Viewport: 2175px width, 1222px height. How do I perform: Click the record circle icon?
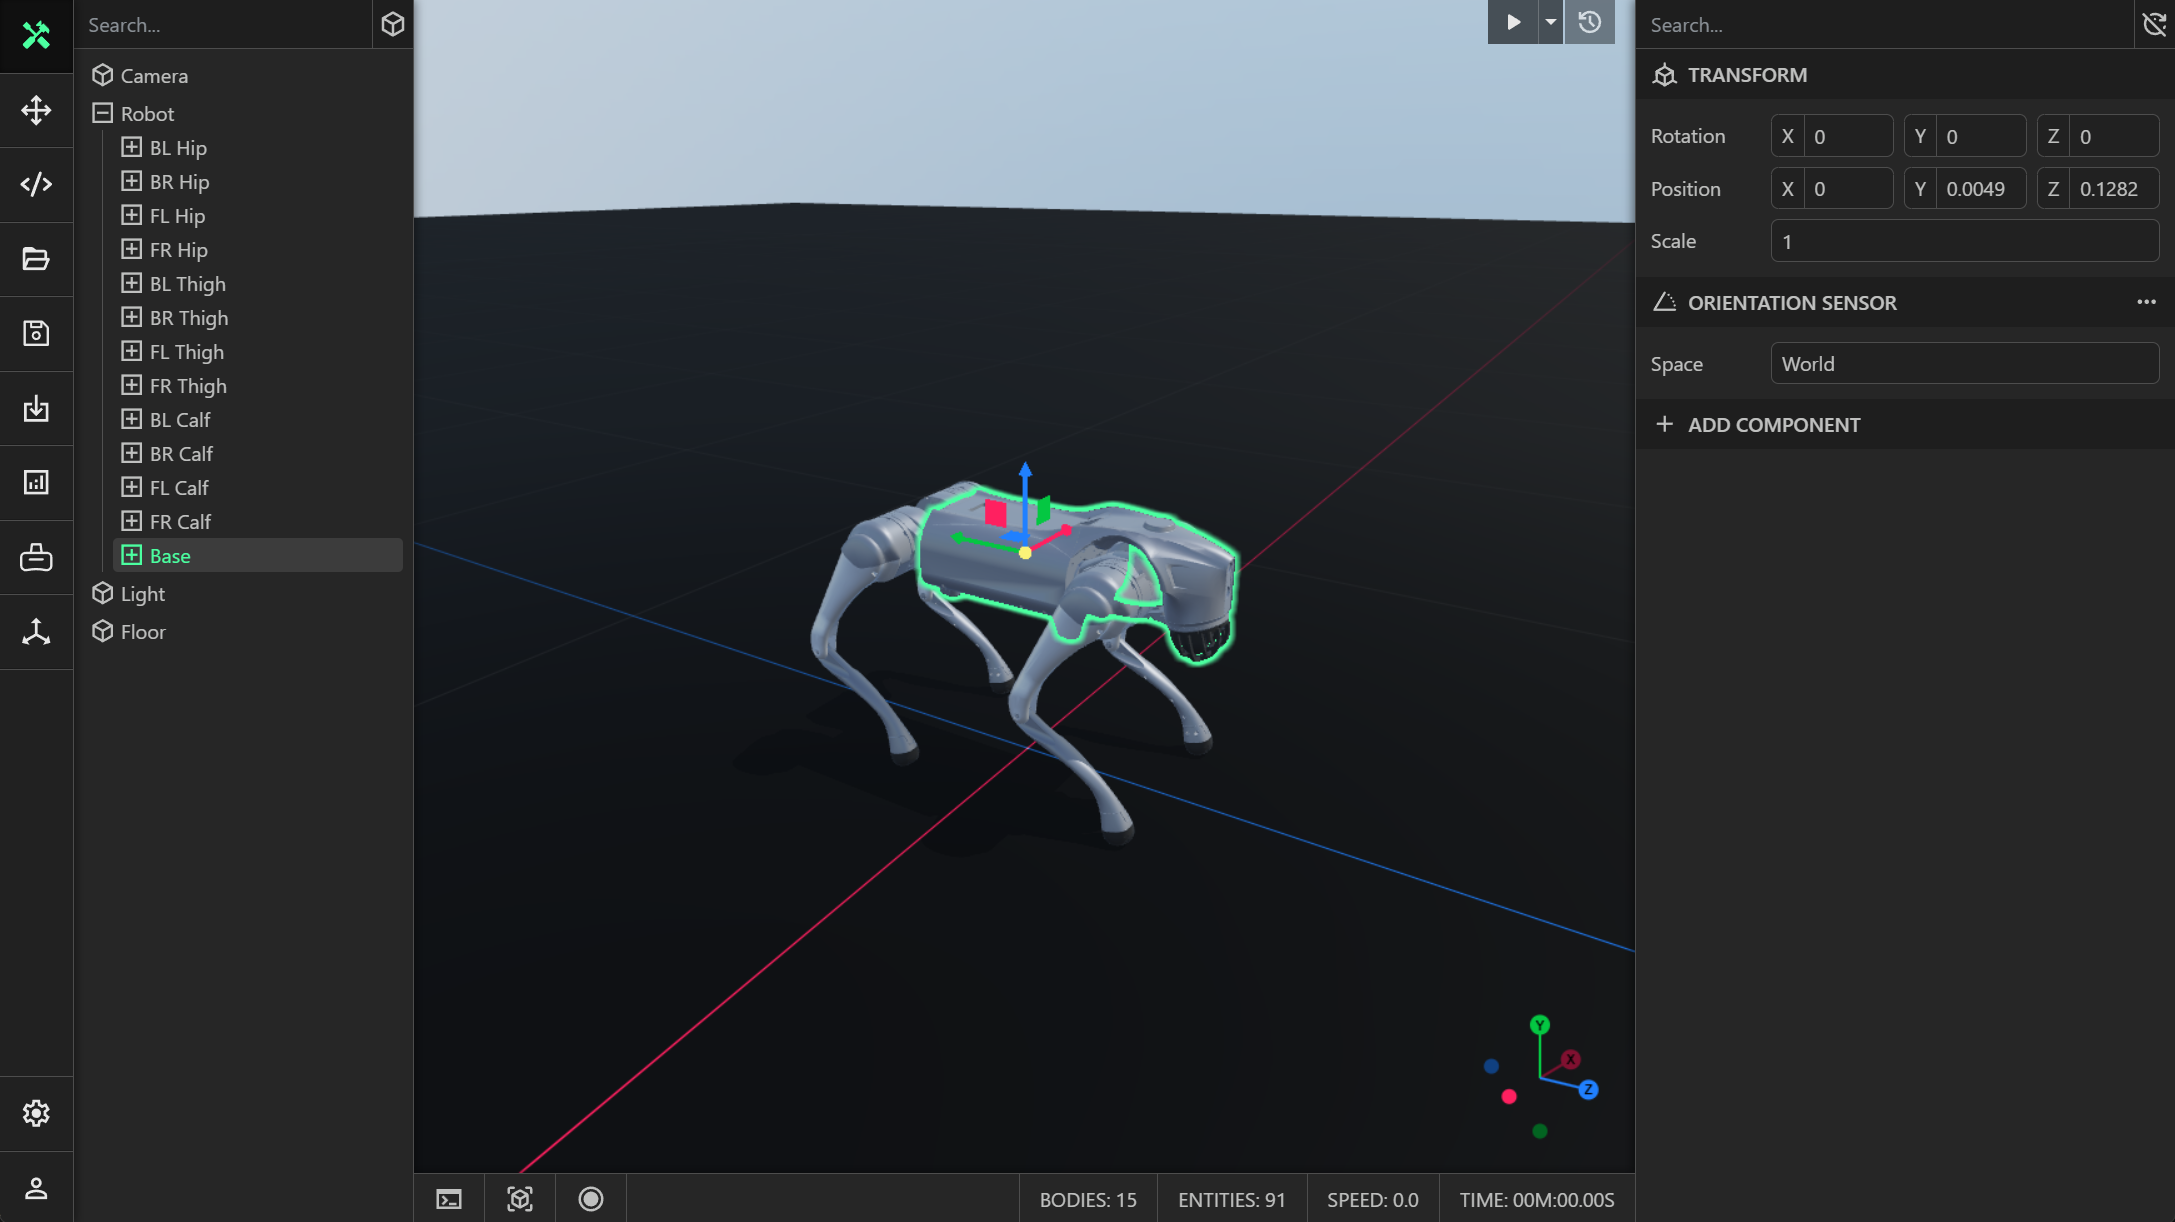tap(591, 1199)
